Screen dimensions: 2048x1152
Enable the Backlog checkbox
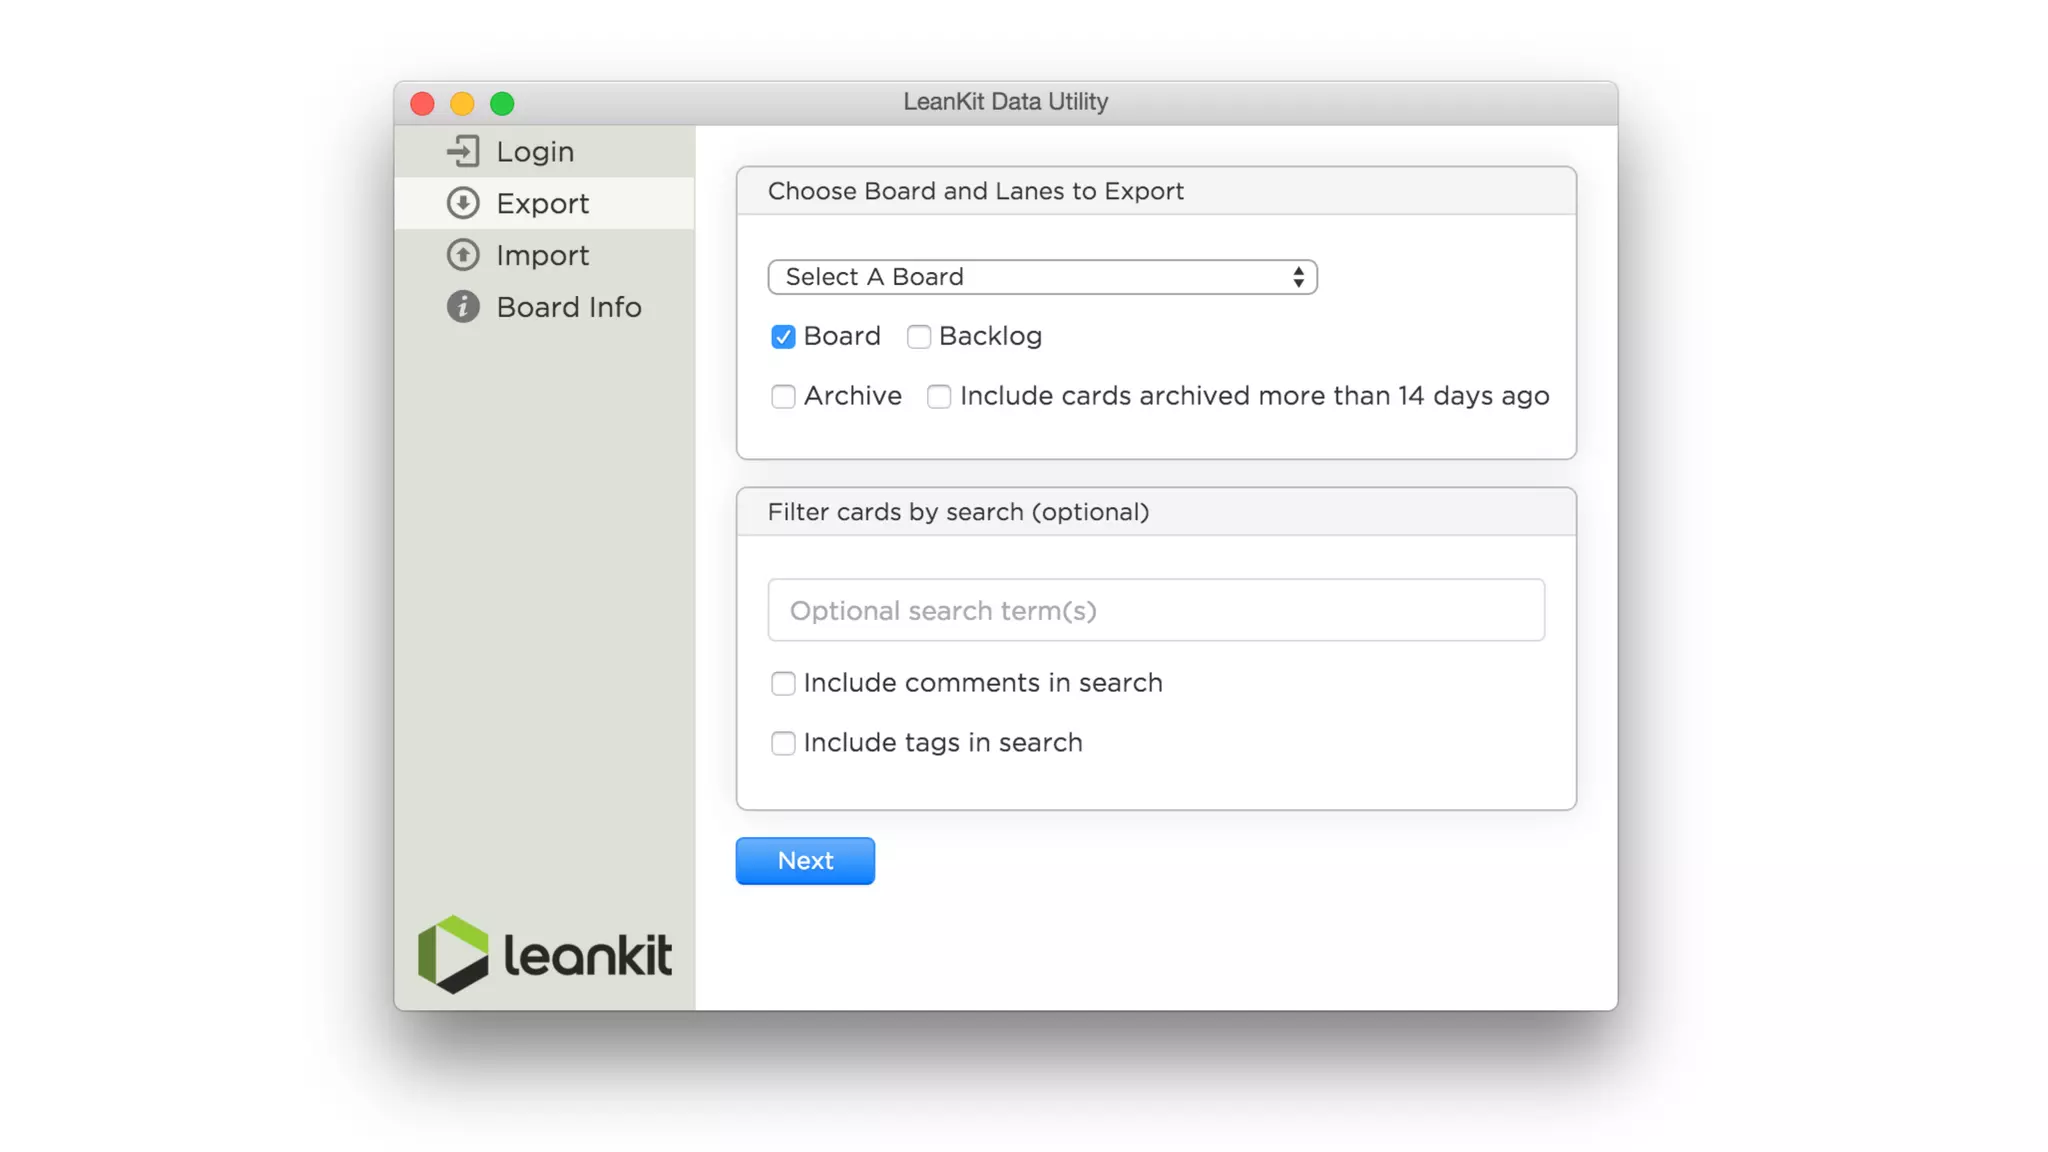coord(919,337)
